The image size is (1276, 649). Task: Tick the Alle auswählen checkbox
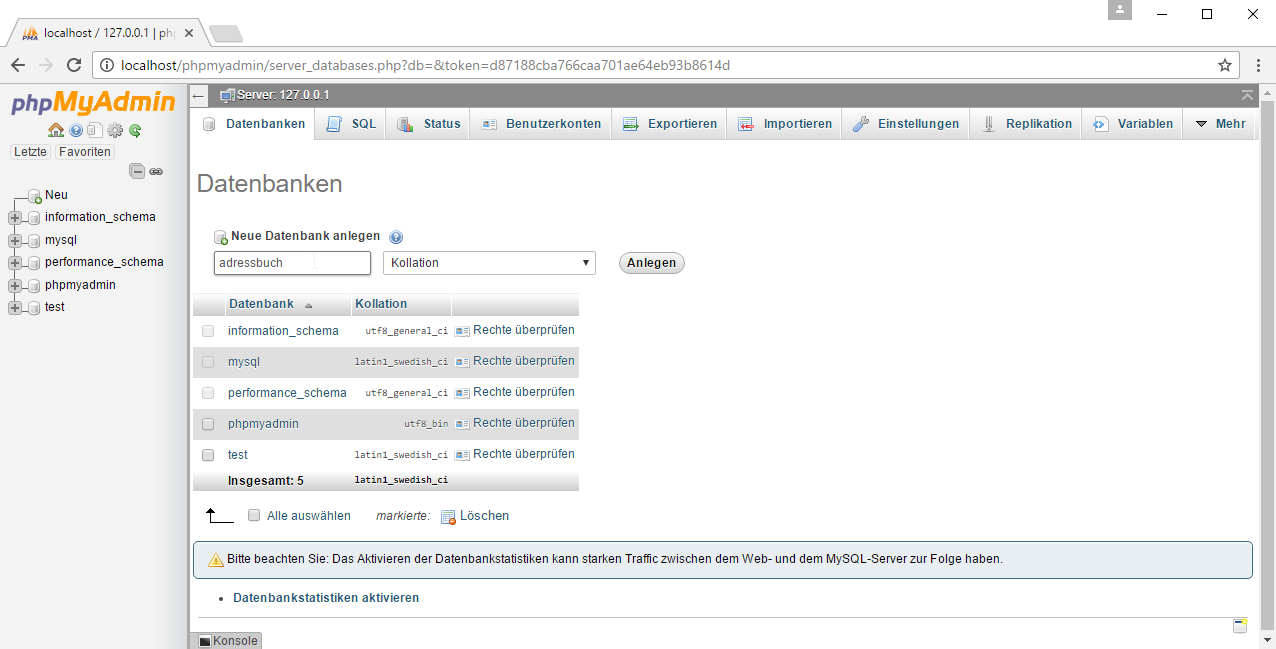pos(254,516)
